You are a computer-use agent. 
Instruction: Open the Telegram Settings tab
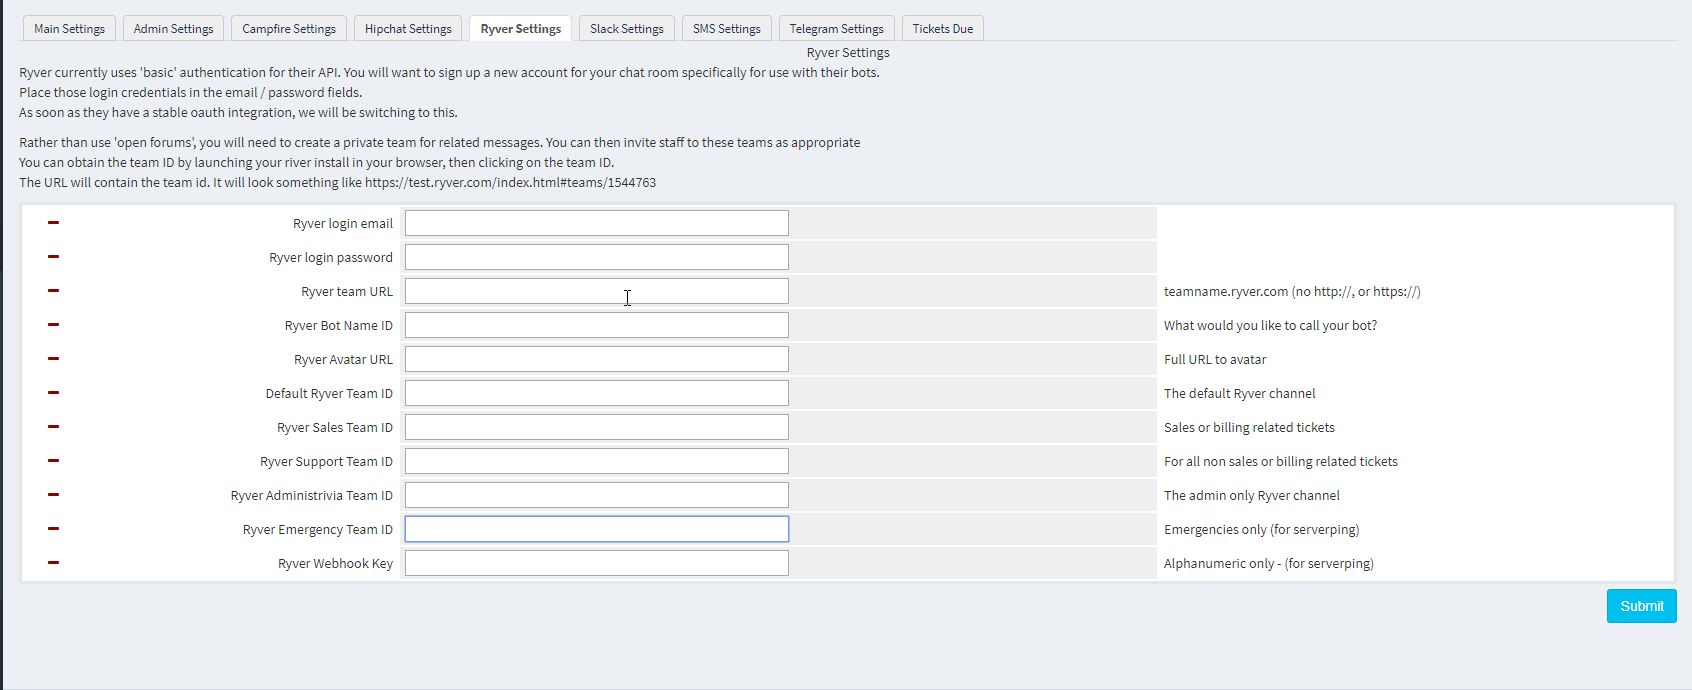click(836, 28)
